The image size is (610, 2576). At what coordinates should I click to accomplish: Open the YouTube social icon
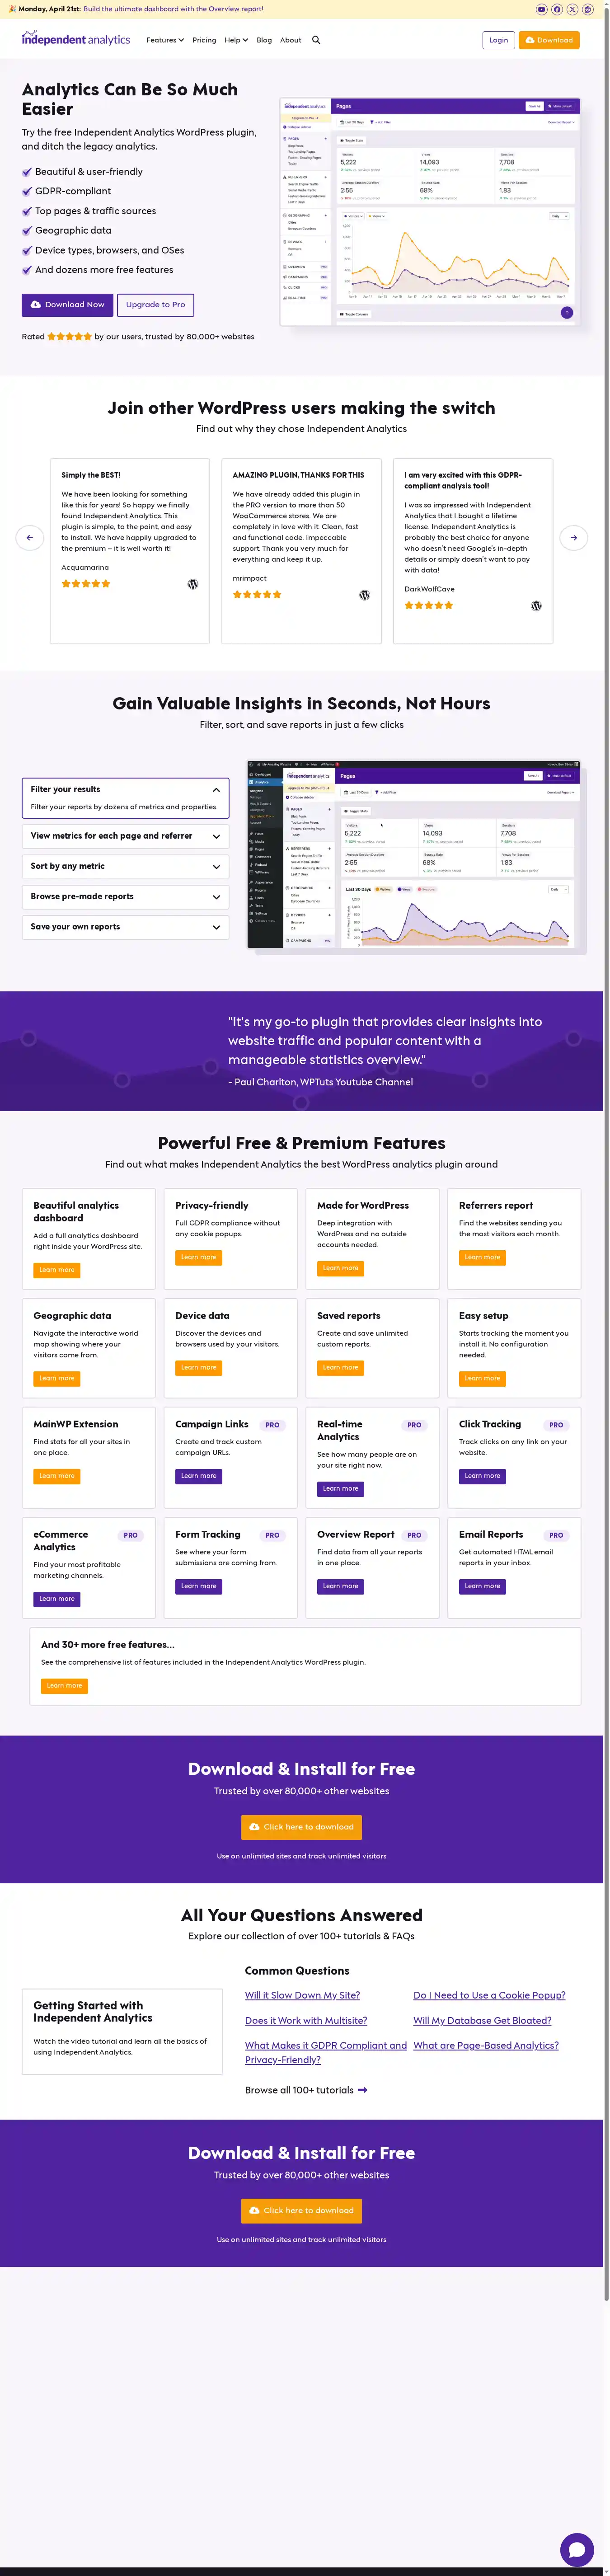coord(541,9)
